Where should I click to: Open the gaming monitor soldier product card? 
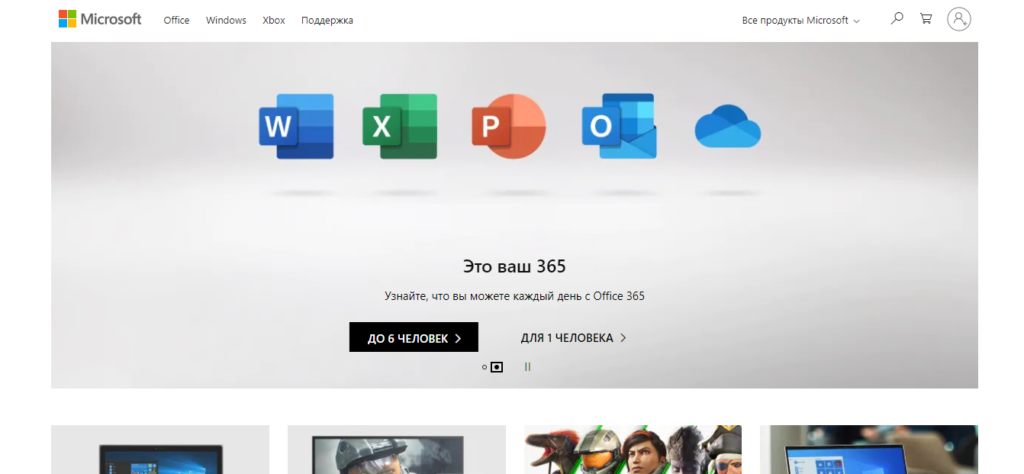pyautogui.click(x=396, y=450)
